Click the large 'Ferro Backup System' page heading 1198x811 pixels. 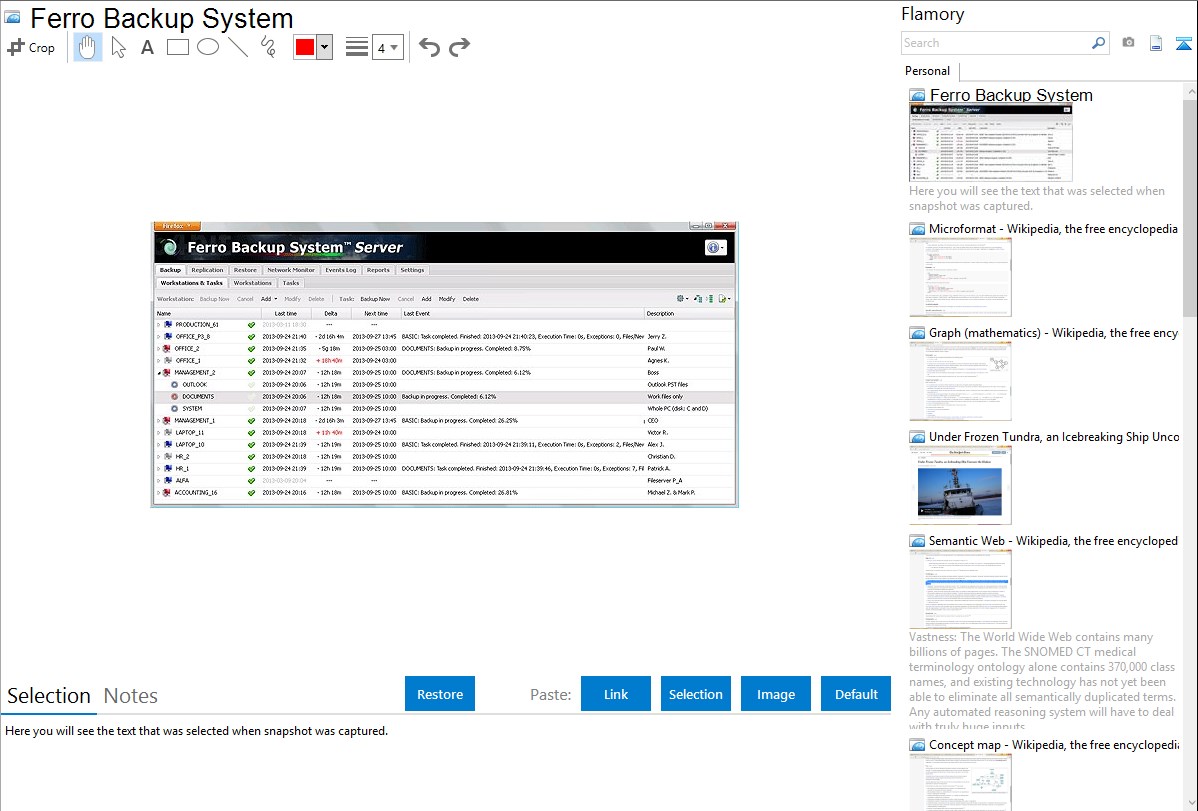point(162,18)
